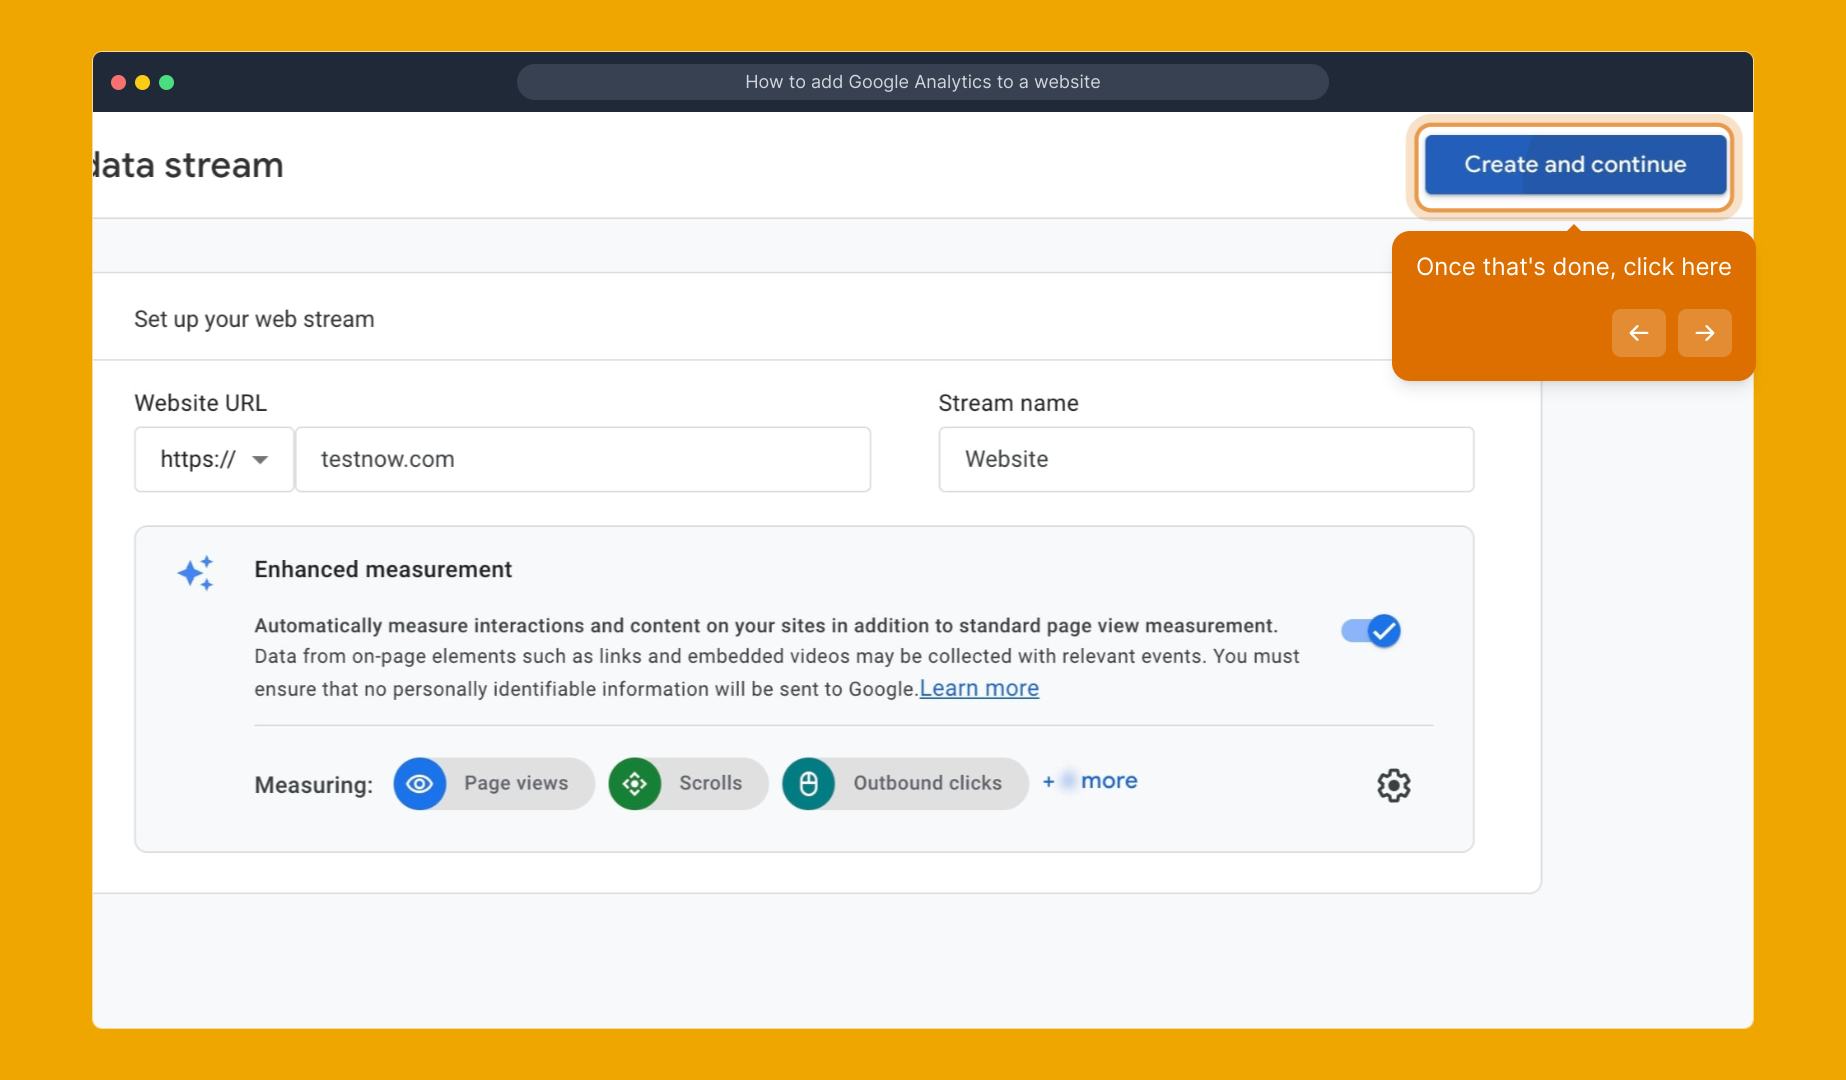Open the protocol selector next to testnow.com

(x=213, y=459)
